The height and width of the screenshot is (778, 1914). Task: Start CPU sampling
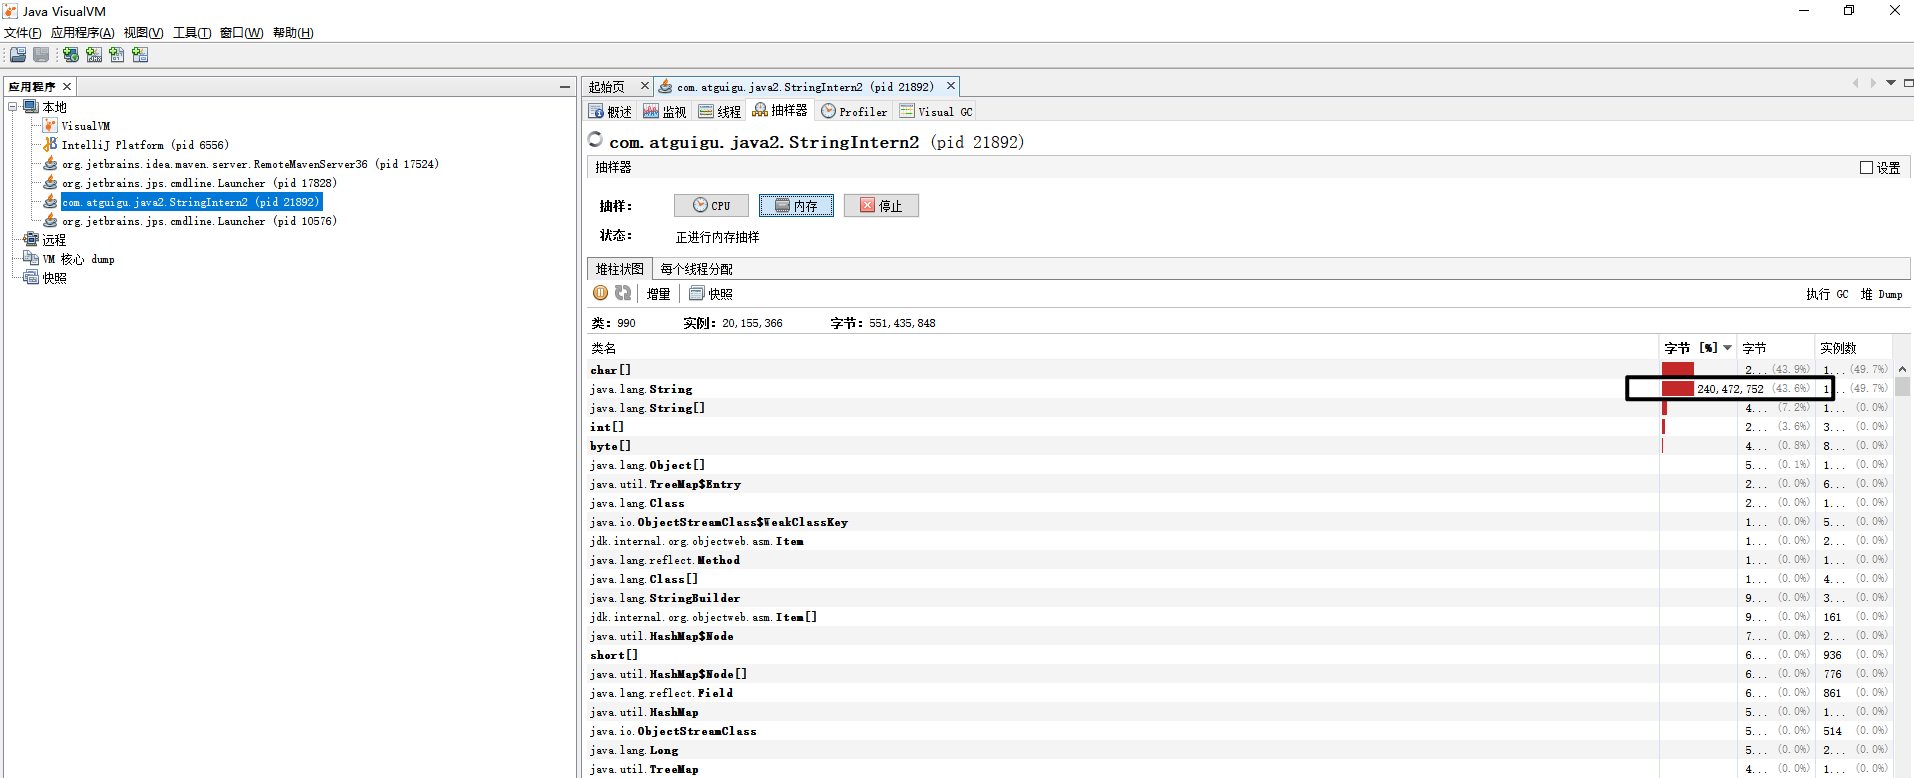(711, 205)
